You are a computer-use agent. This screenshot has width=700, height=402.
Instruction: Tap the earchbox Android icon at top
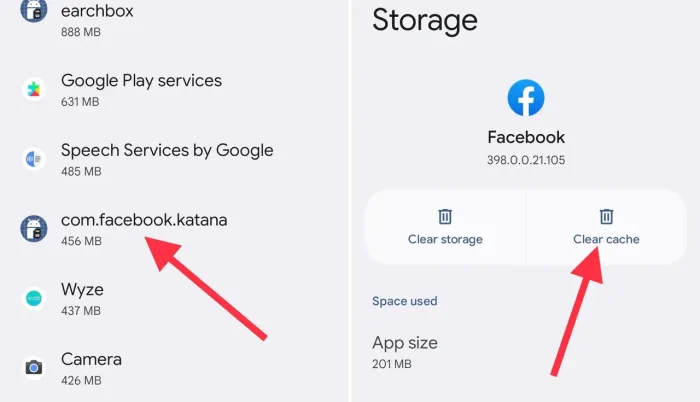(33, 10)
